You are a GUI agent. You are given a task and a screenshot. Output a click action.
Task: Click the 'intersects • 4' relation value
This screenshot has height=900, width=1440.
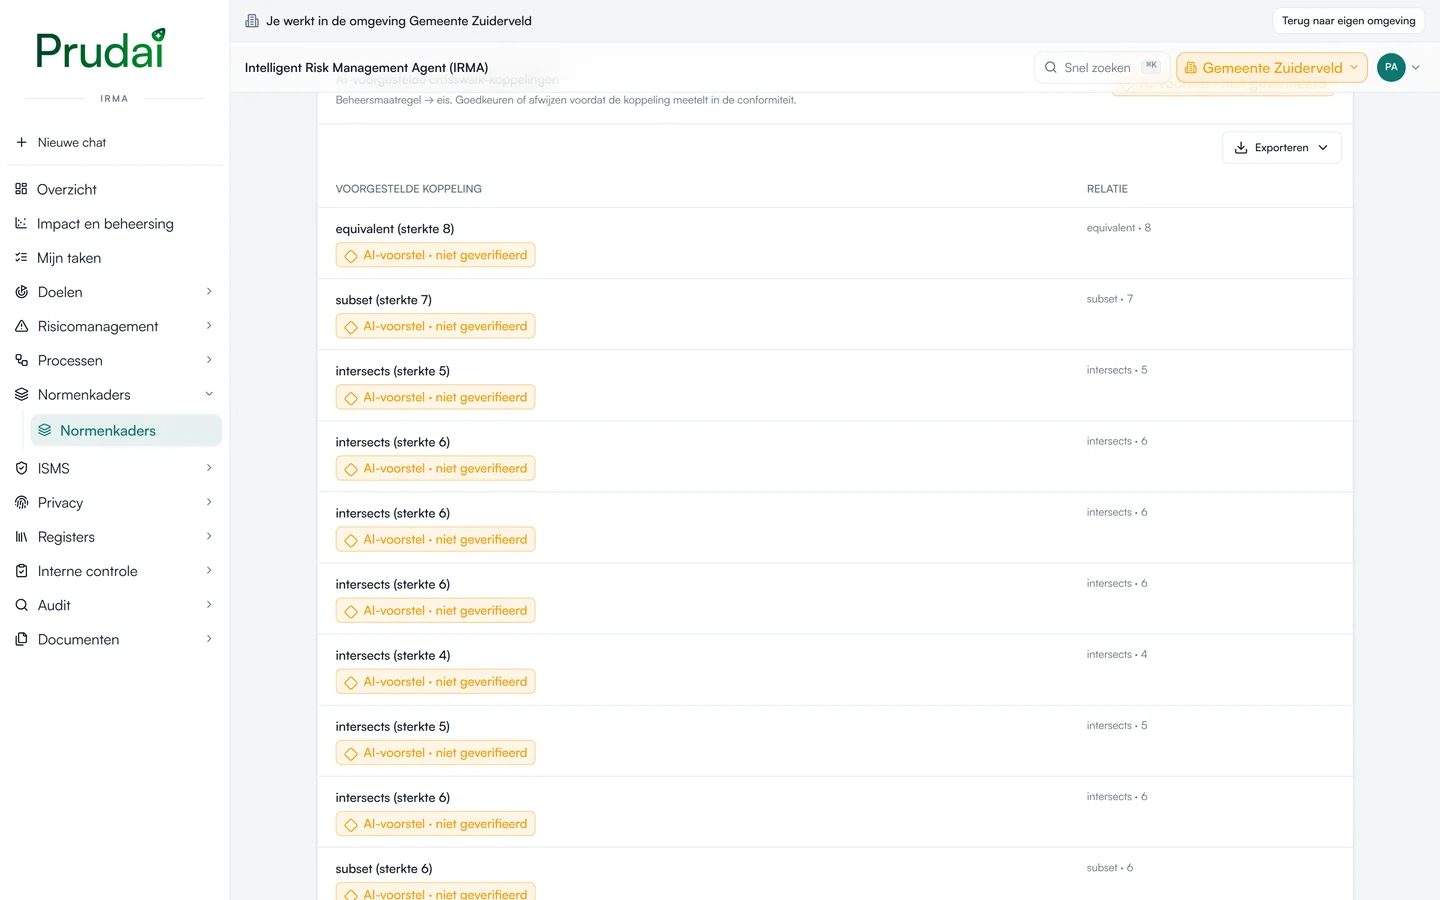pos(1117,655)
